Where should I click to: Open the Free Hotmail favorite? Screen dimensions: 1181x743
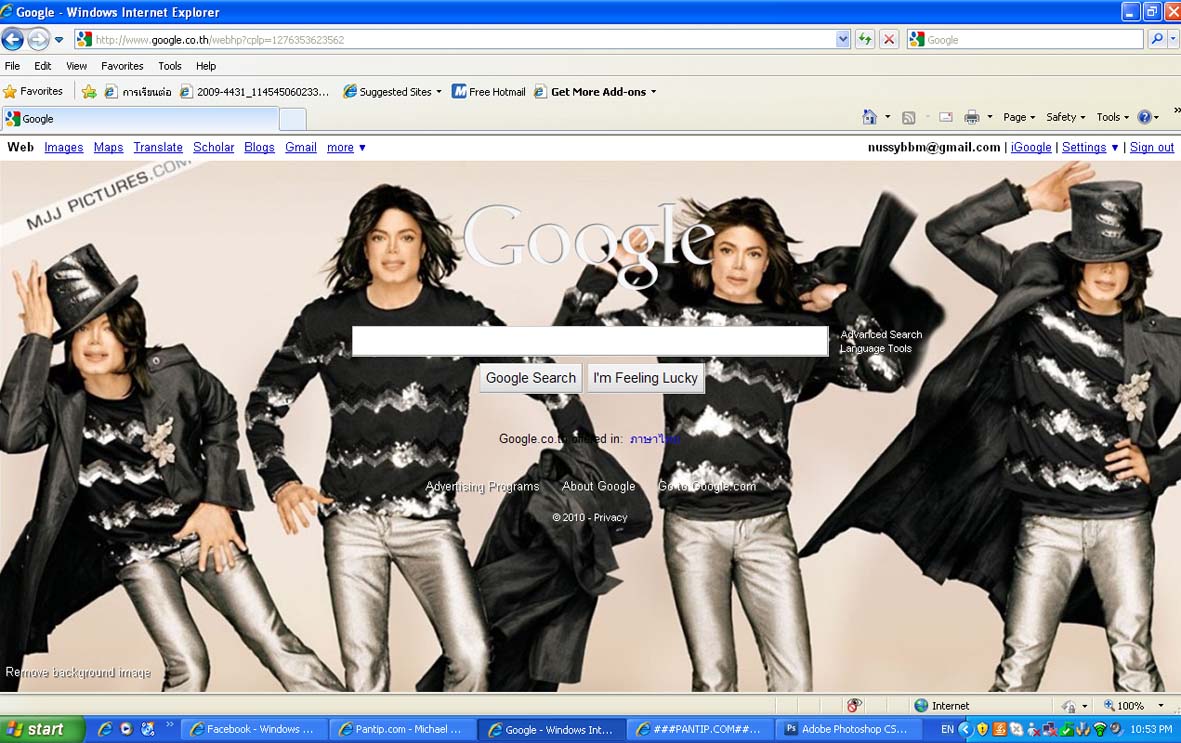click(488, 92)
